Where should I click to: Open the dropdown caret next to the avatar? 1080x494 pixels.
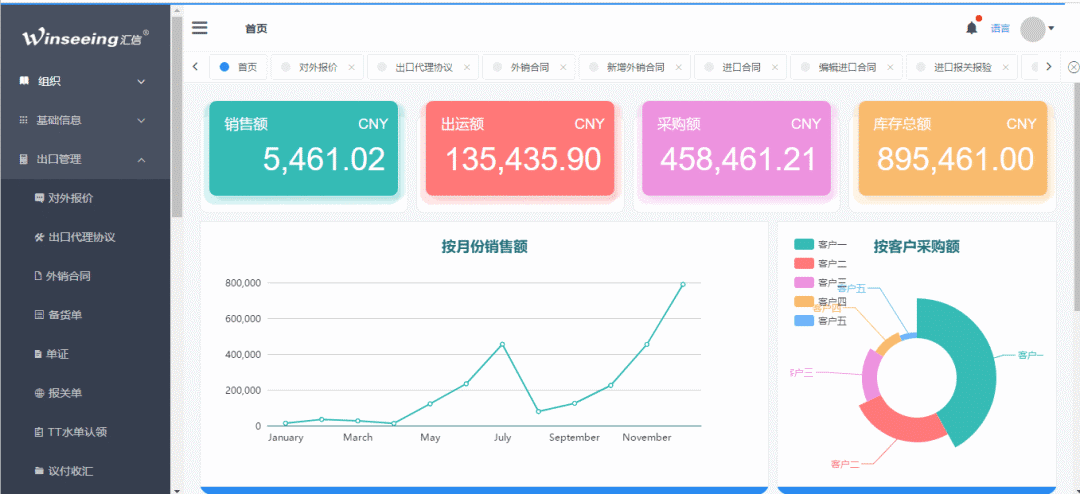pyautogui.click(x=1051, y=28)
